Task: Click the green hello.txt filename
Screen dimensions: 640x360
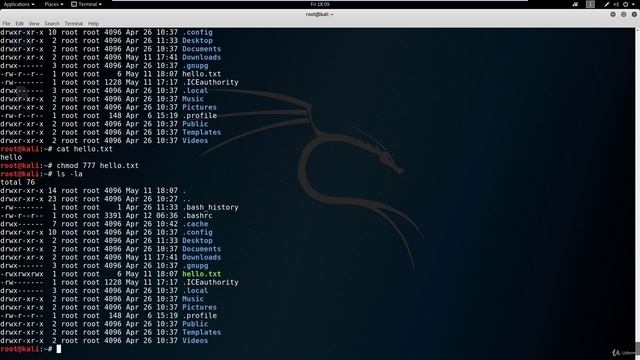Action: click(202, 274)
